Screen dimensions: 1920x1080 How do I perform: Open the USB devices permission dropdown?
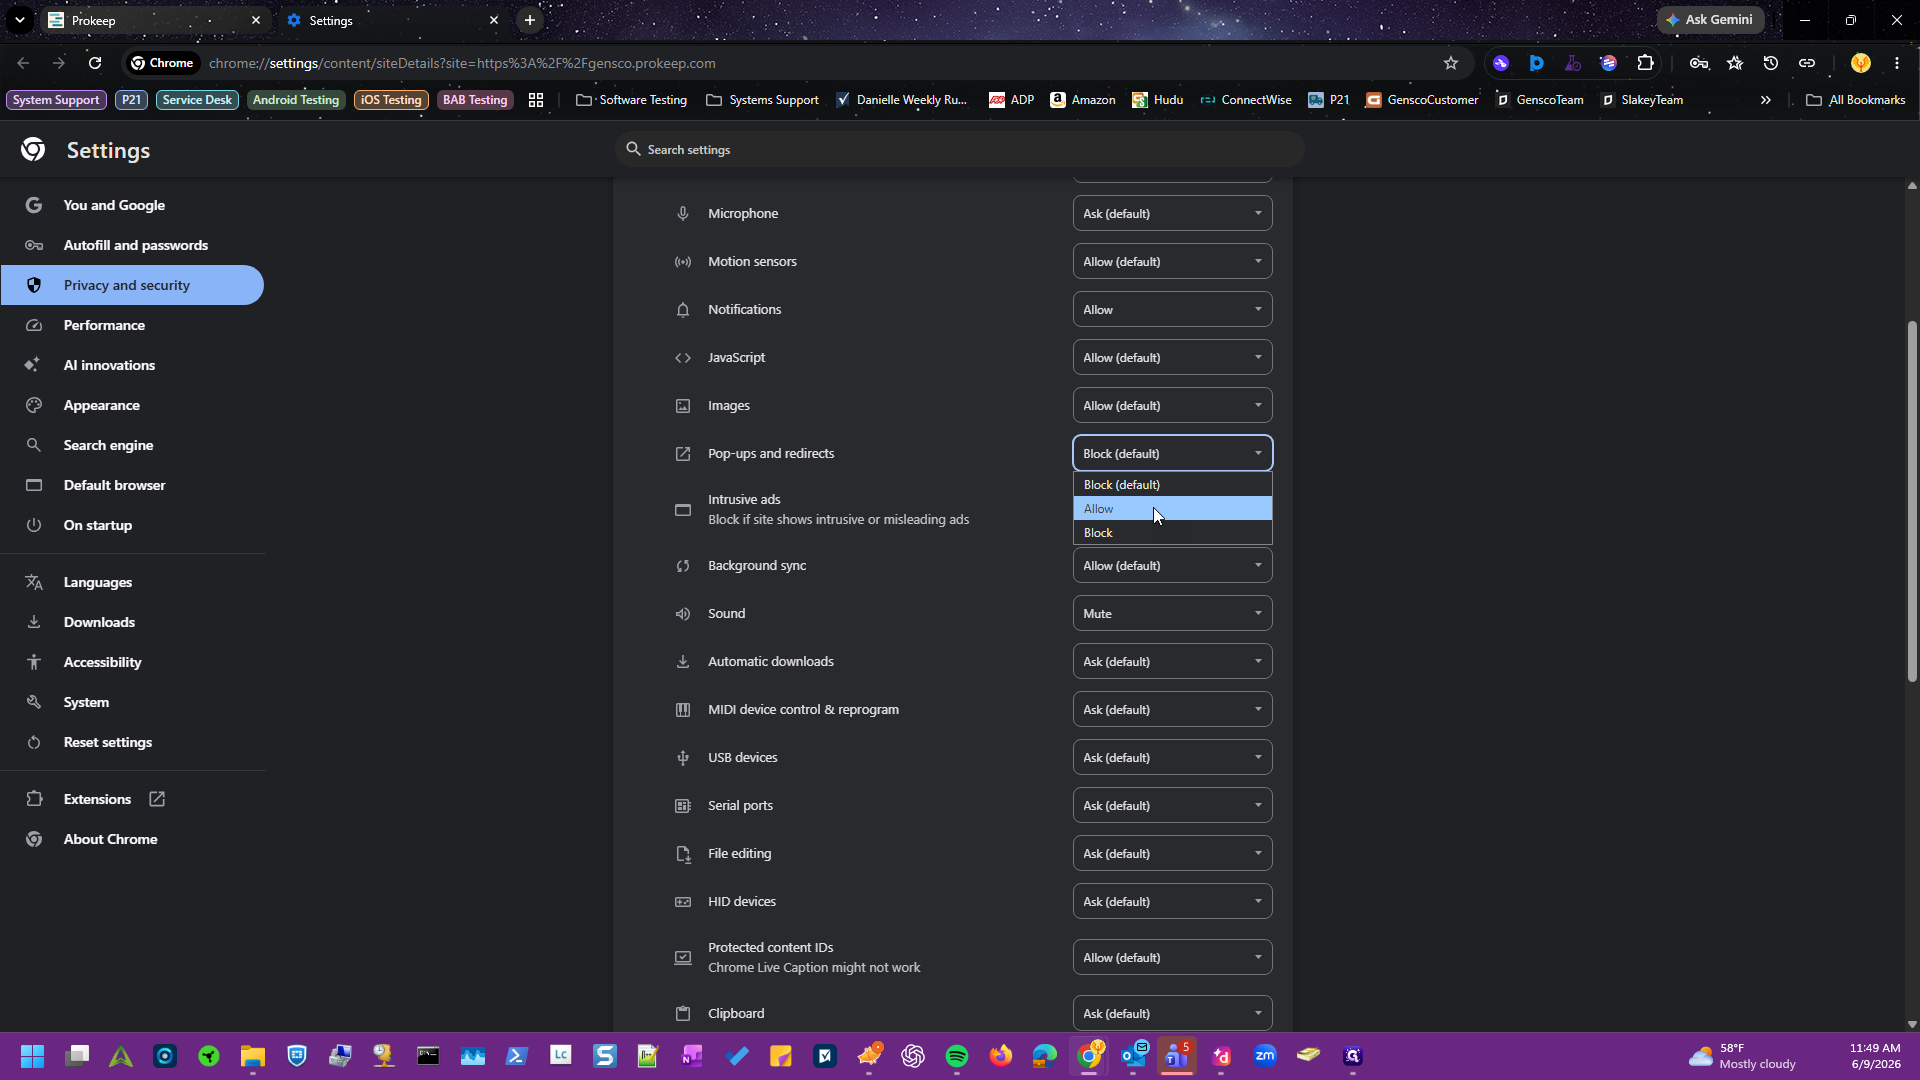[x=1172, y=758]
